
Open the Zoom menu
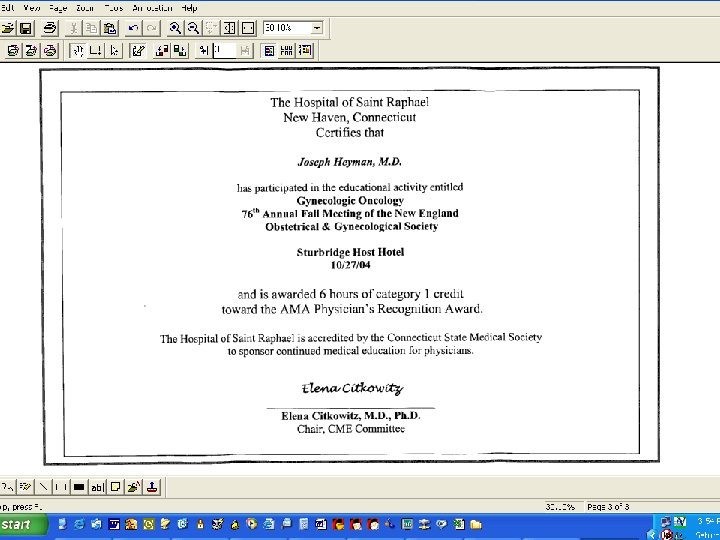[85, 8]
